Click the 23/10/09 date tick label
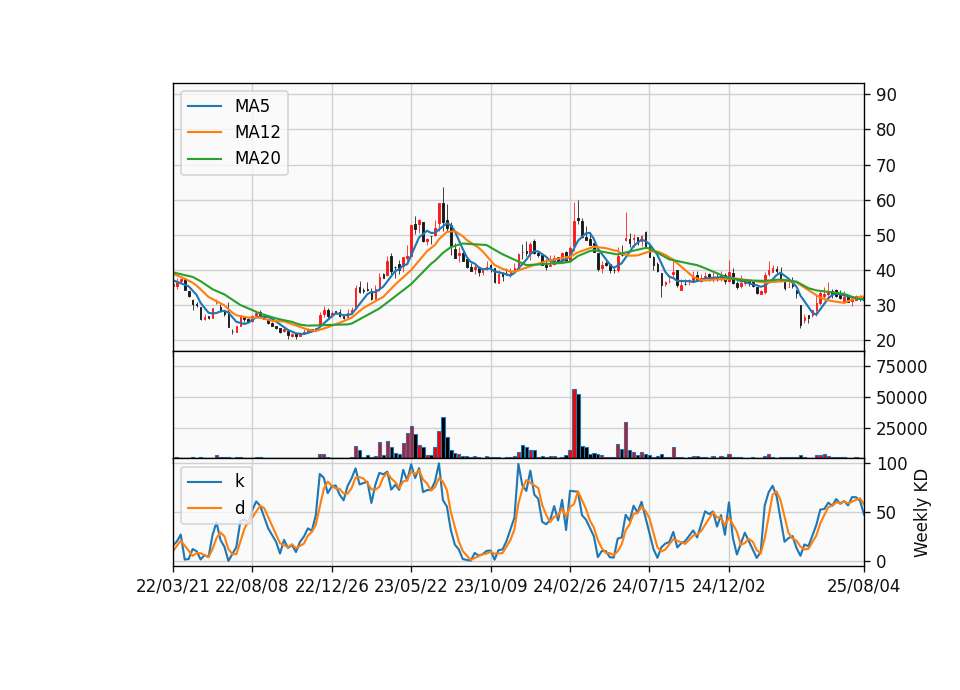 tap(490, 586)
